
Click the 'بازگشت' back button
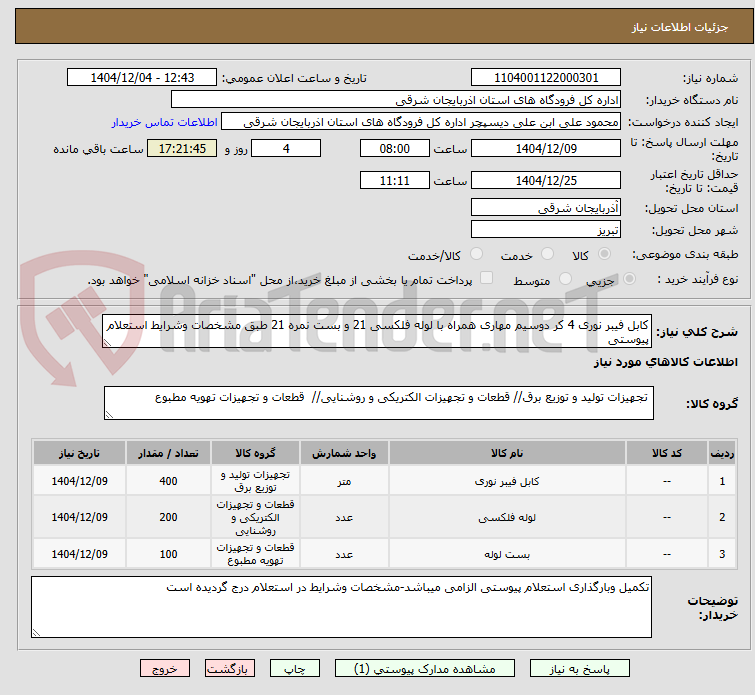click(229, 669)
